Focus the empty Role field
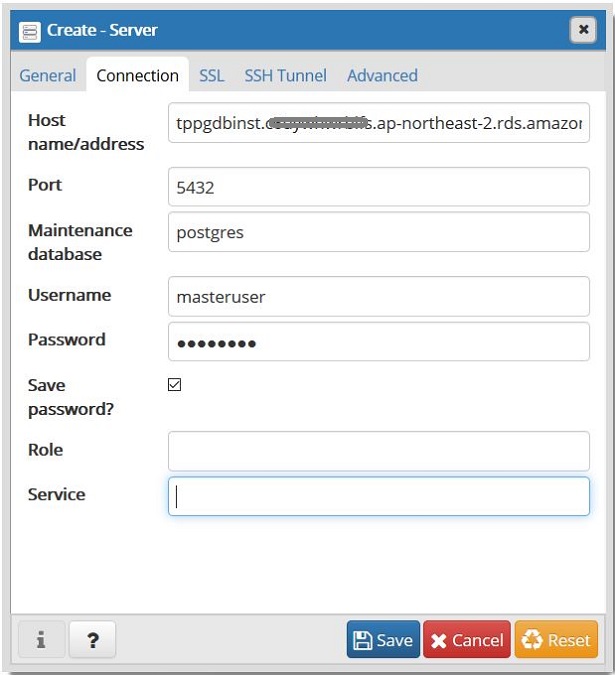The height and width of the screenshot is (675, 615). (x=379, y=451)
